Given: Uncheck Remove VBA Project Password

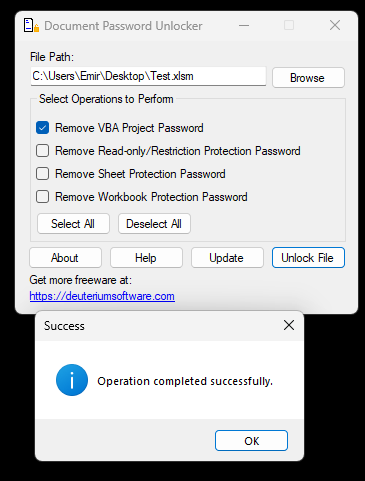Looking at the screenshot, I should [x=43, y=128].
